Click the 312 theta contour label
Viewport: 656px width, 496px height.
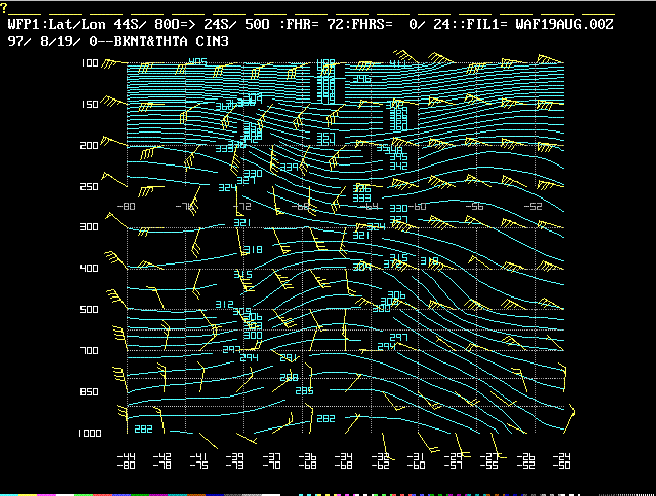click(224, 304)
